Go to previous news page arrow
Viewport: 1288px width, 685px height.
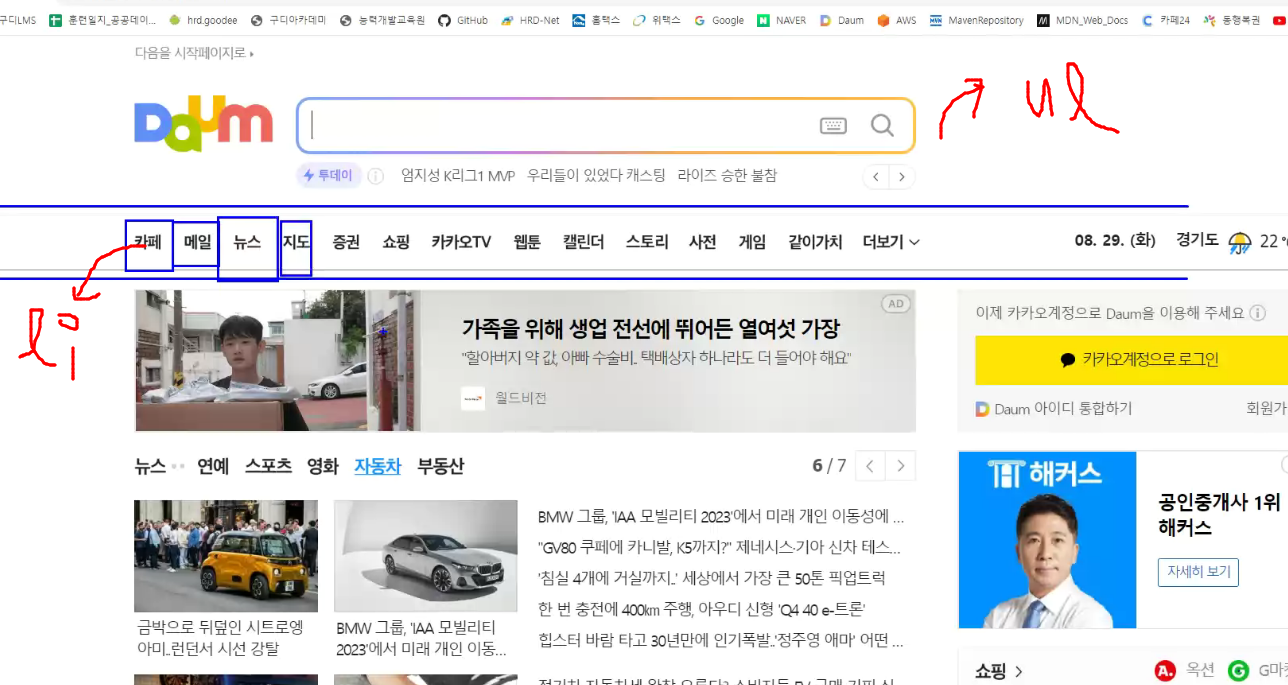[870, 466]
